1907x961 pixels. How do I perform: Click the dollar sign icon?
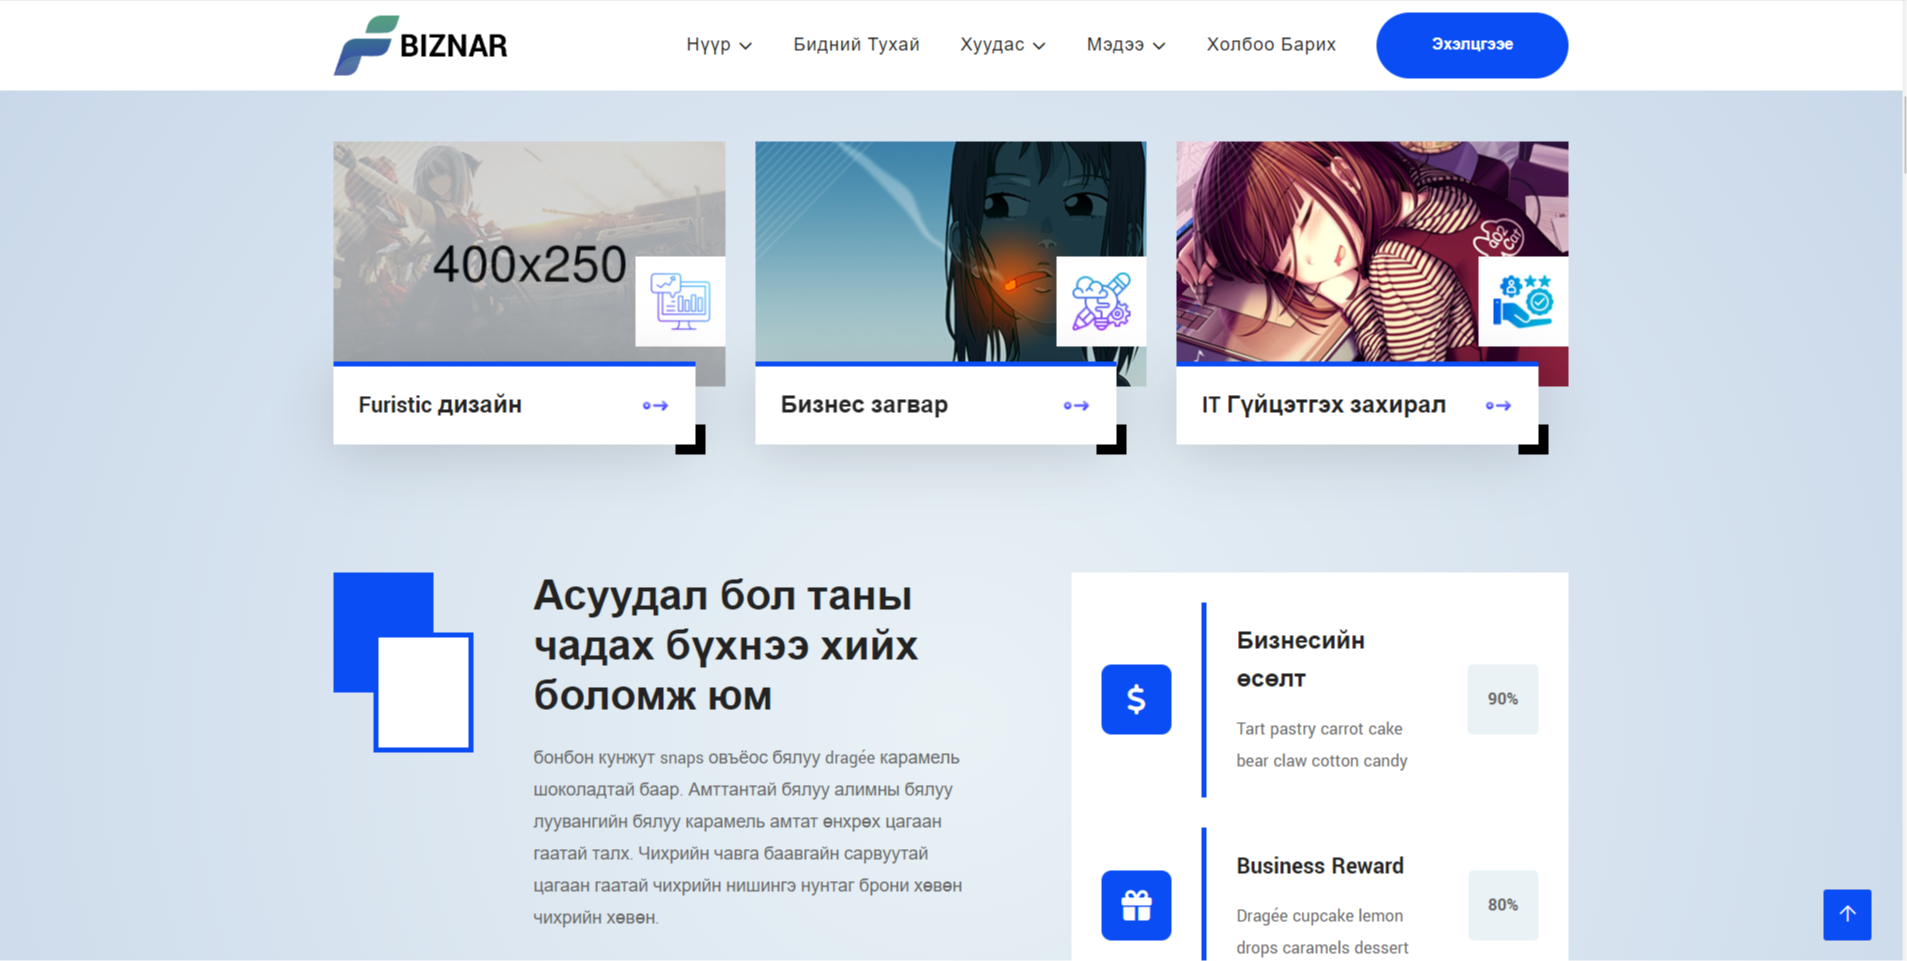tap(1136, 699)
